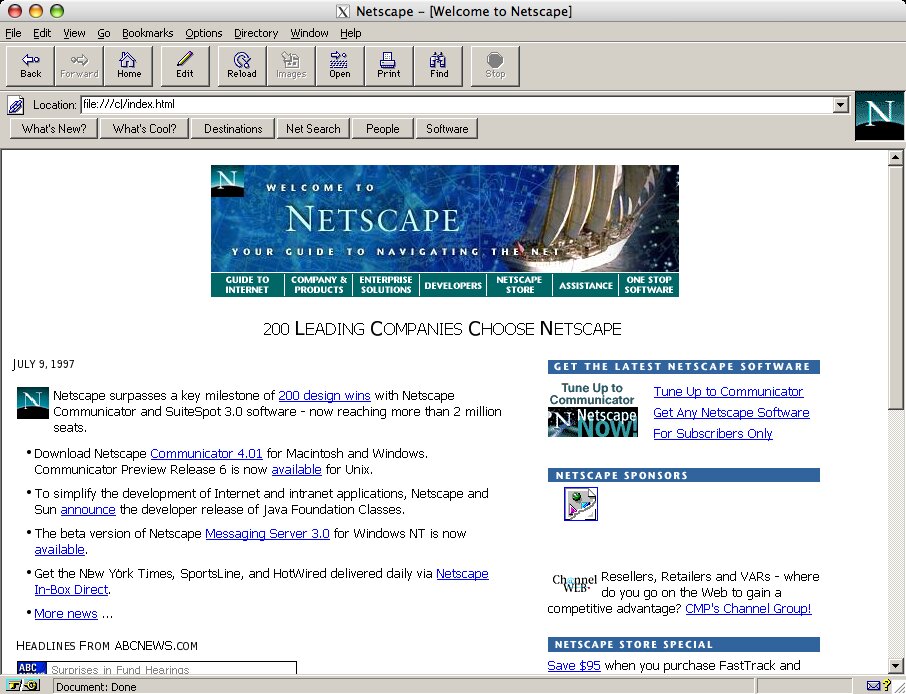
Task: Select Enterprise Solutions banner tab
Action: [386, 284]
